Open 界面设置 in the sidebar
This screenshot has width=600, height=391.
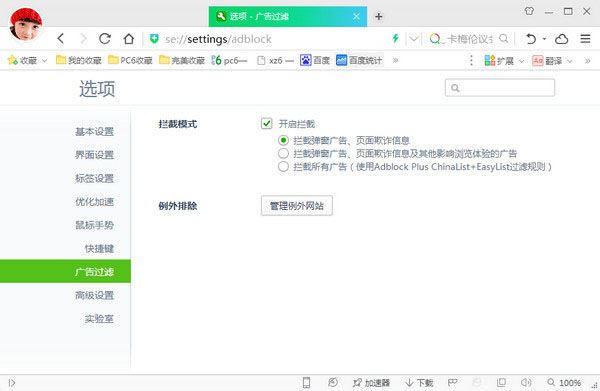(95, 155)
